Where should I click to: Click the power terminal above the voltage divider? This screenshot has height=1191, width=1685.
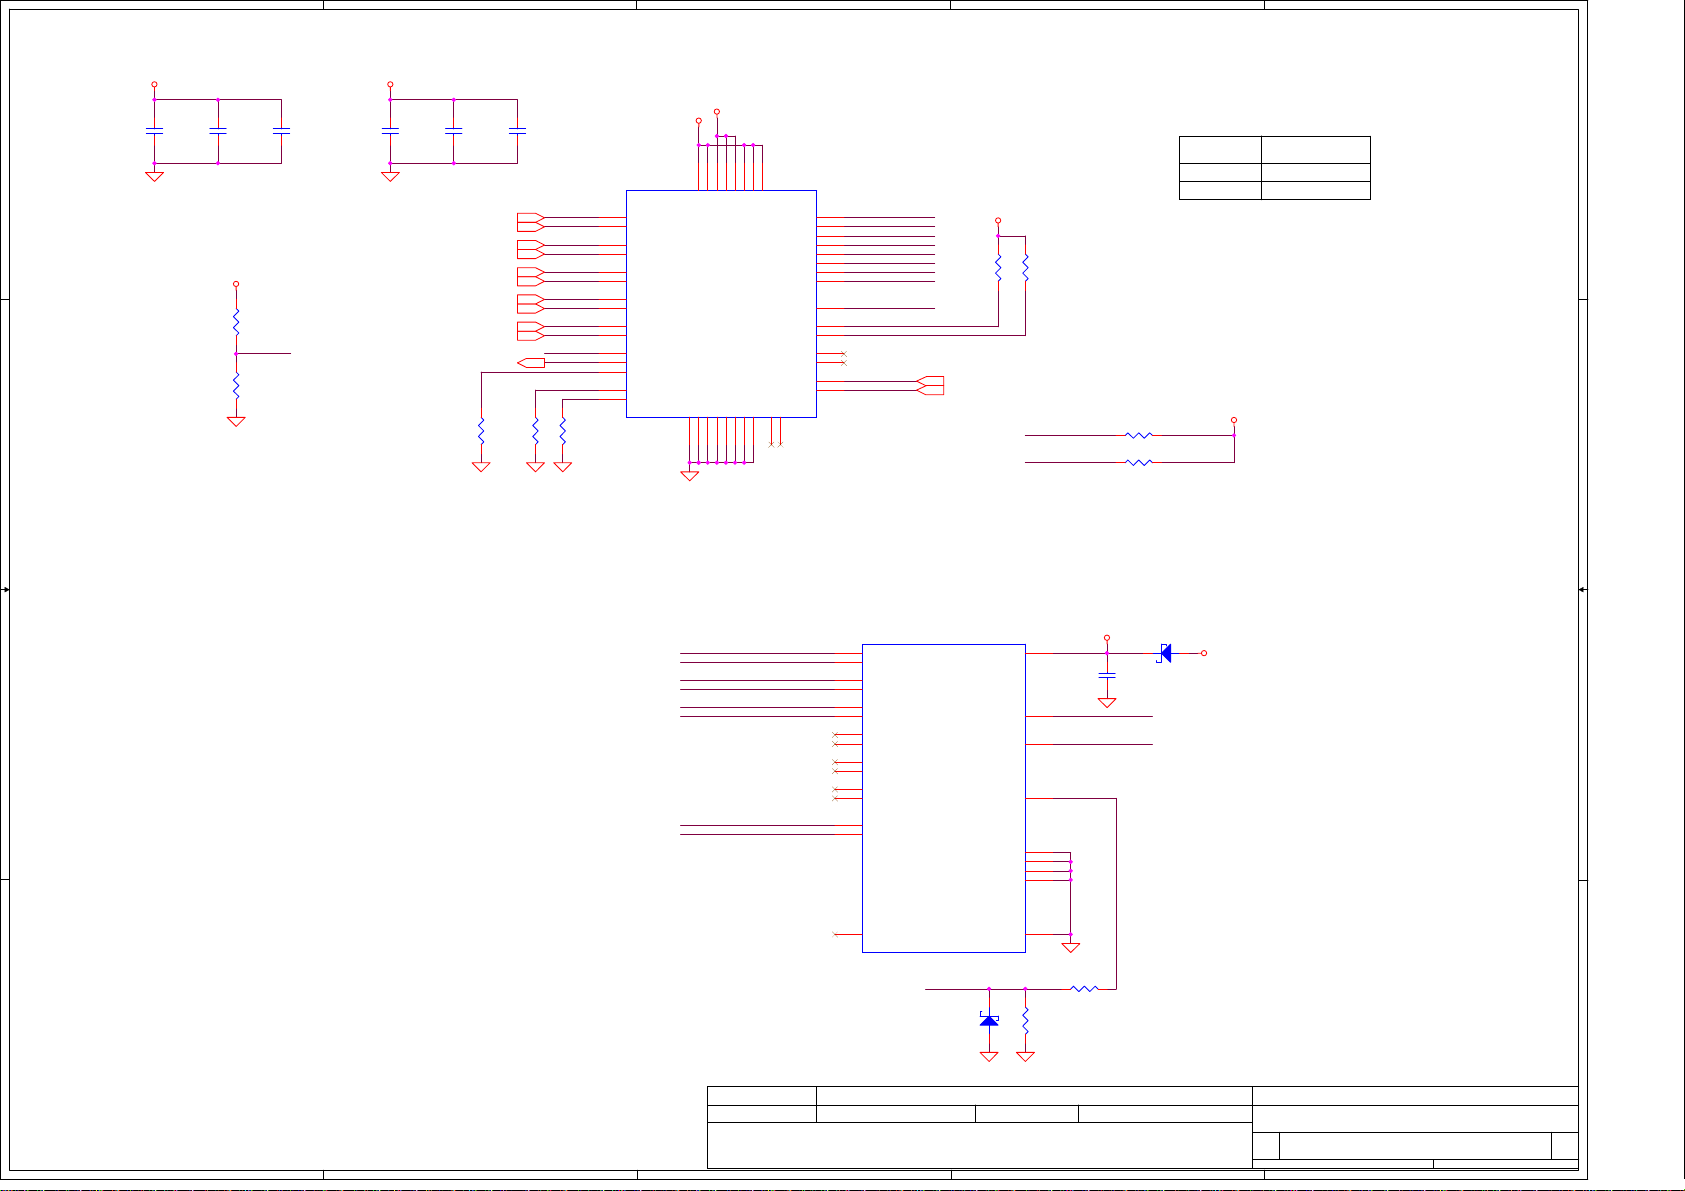pos(236,284)
